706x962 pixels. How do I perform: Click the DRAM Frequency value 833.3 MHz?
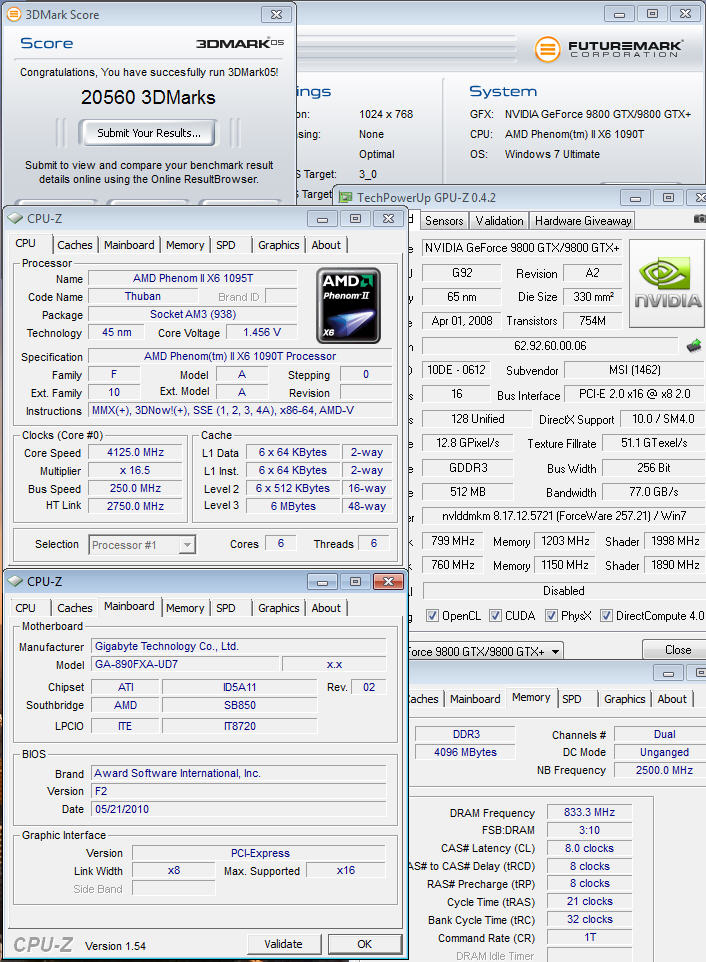click(589, 812)
